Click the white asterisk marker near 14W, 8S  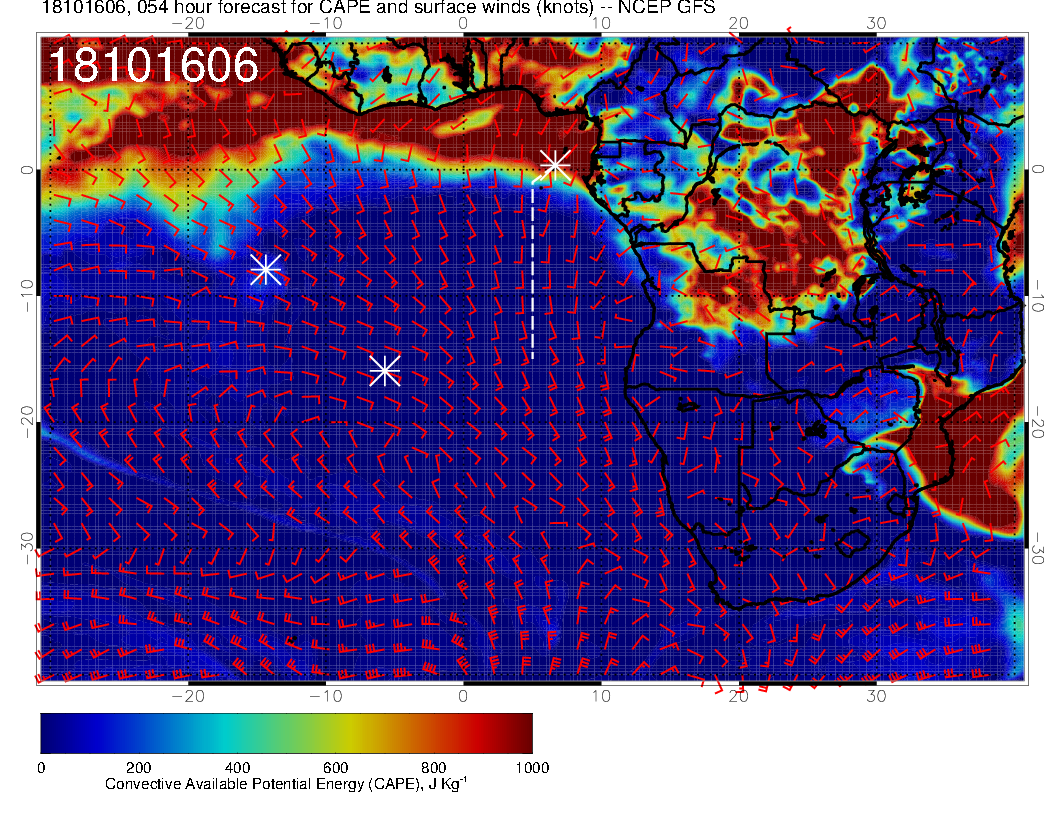(265, 269)
